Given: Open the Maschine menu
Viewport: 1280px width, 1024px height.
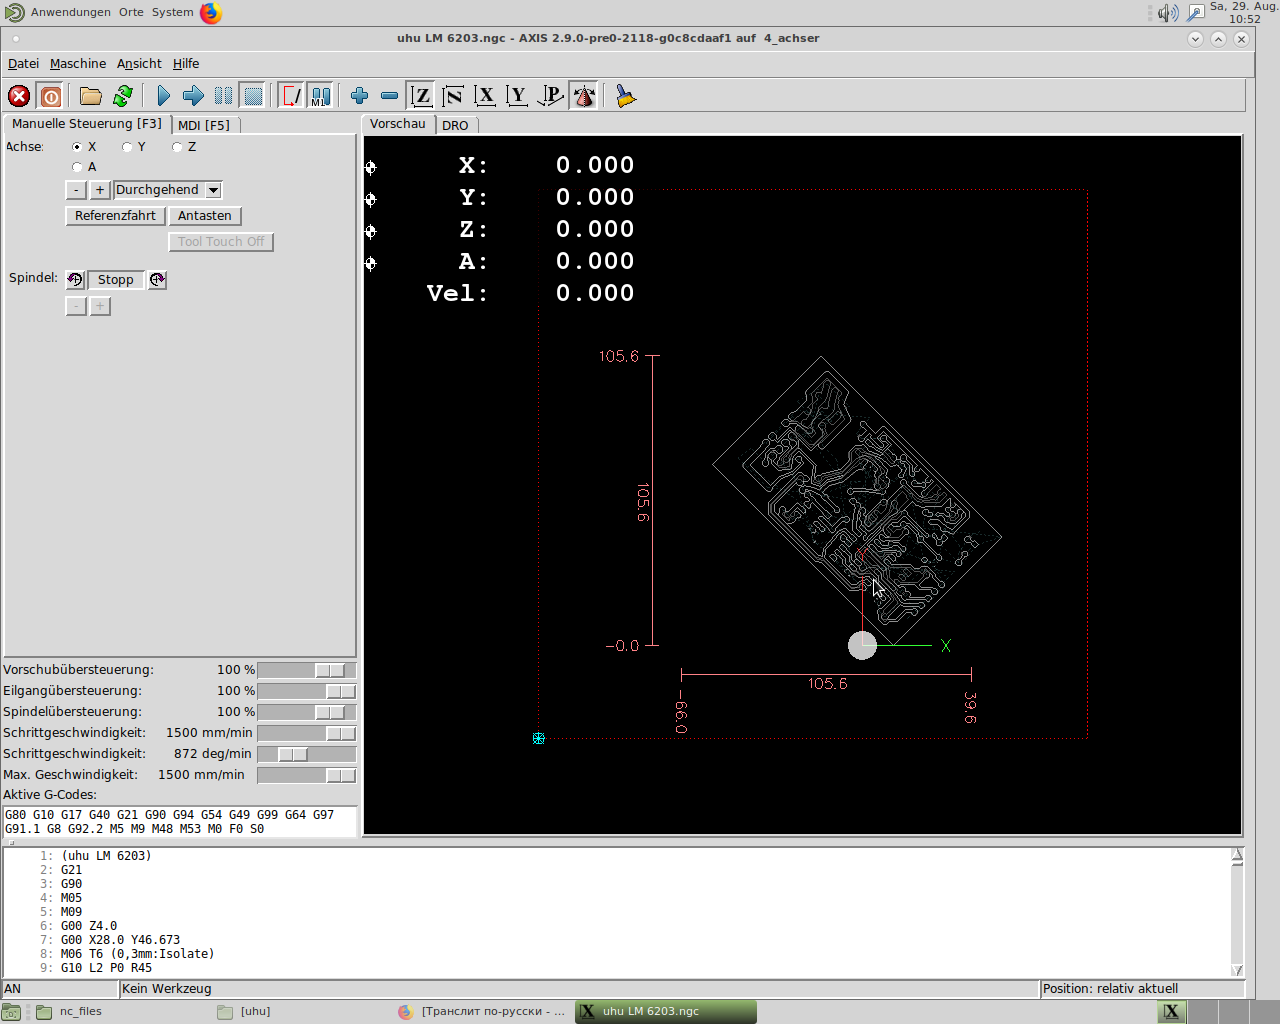Looking at the screenshot, I should click(77, 64).
